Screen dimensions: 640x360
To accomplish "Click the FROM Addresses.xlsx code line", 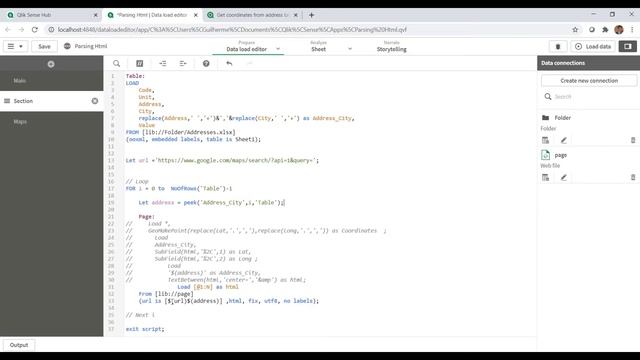I will pos(180,132).
